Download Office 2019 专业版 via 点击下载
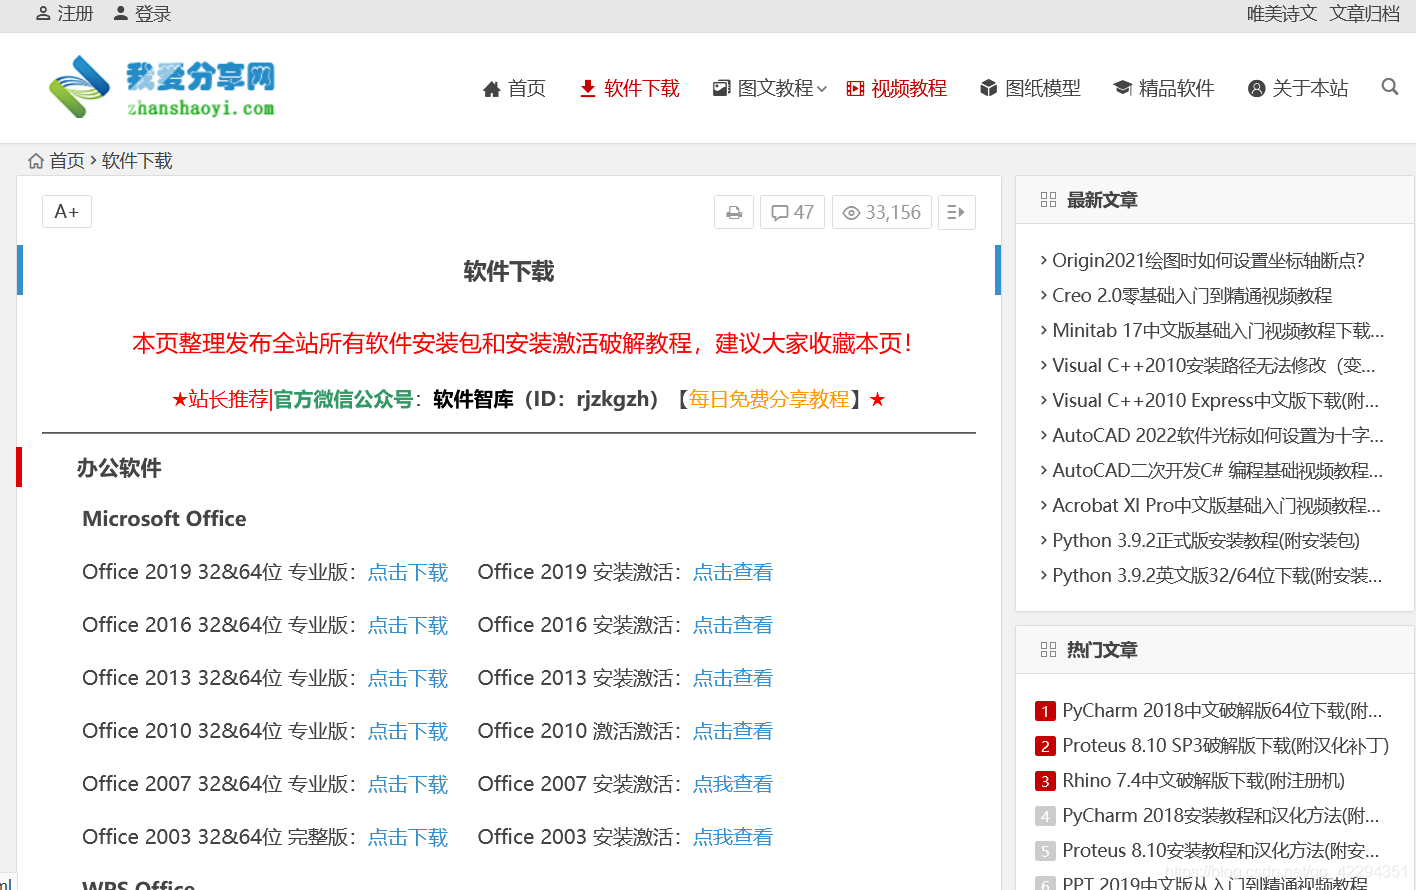 coord(408,572)
